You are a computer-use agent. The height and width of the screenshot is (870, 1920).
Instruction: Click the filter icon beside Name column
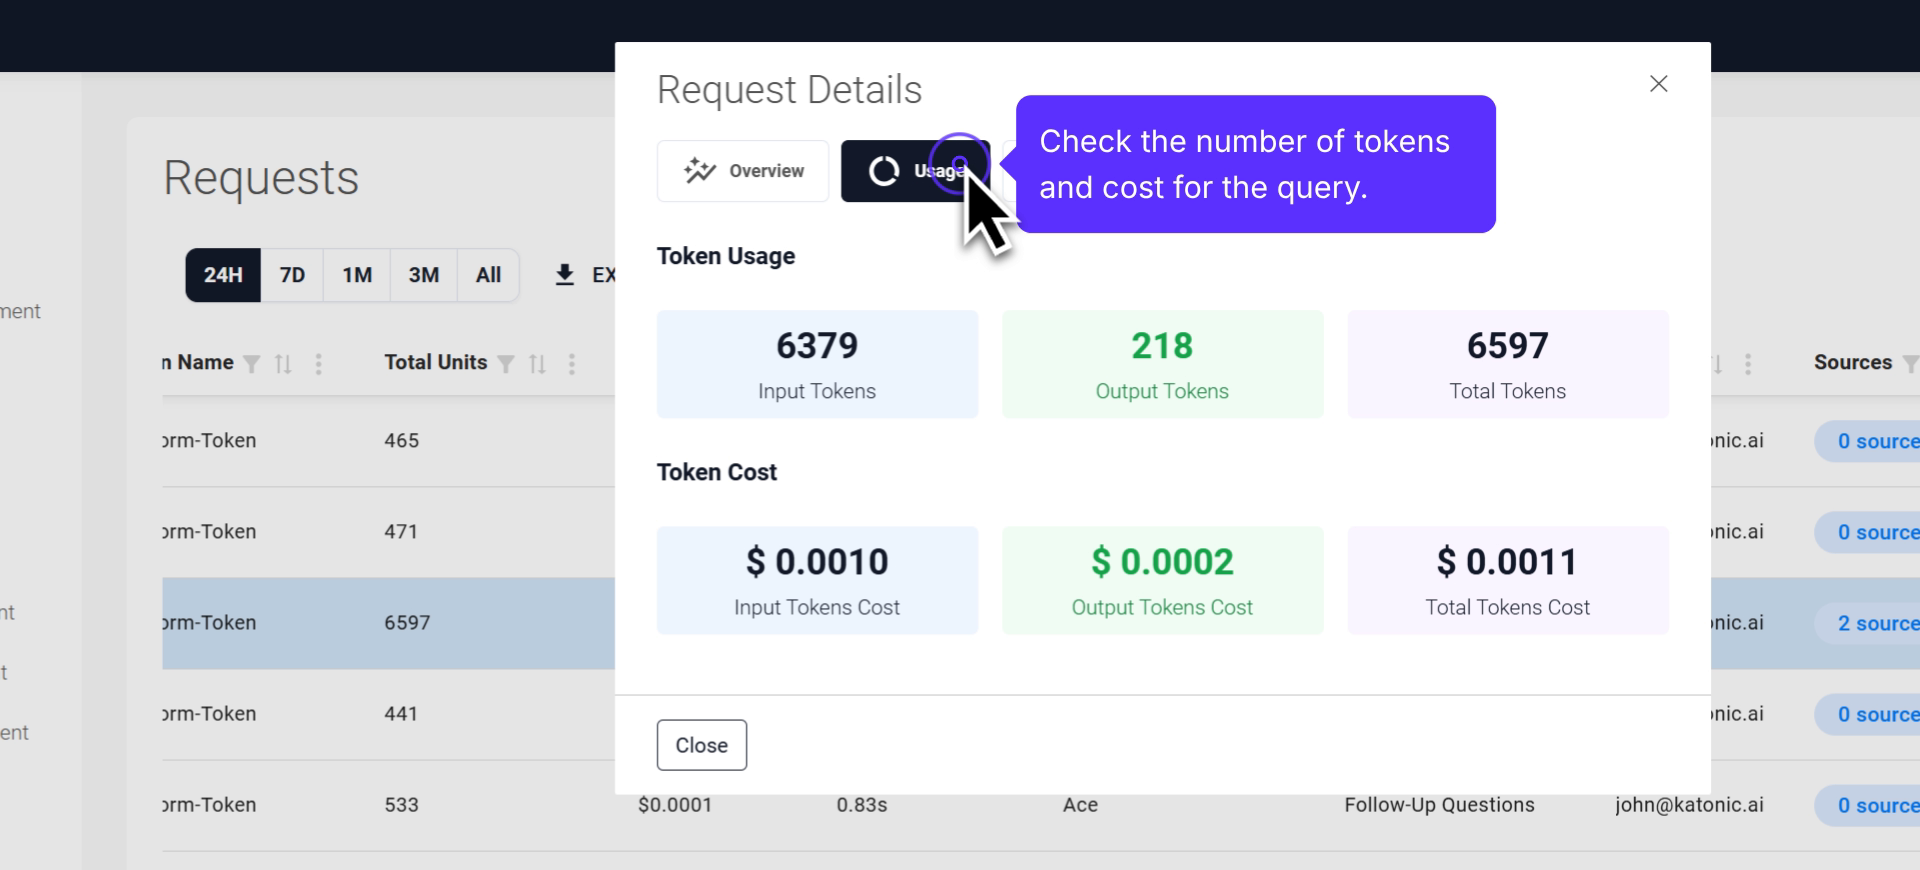[x=252, y=364]
